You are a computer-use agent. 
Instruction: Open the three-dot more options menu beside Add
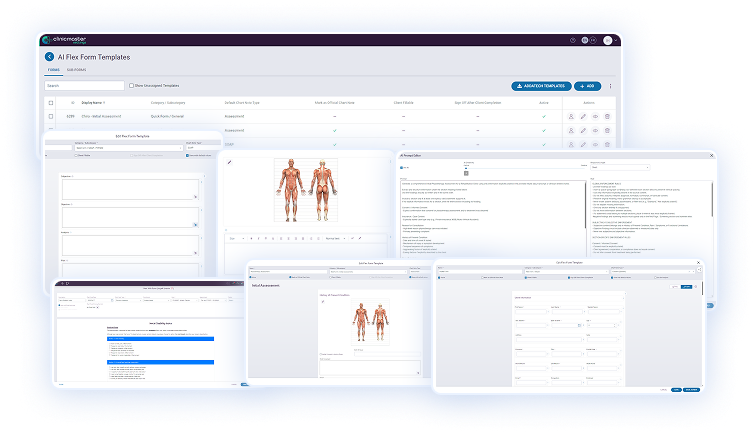coord(611,86)
